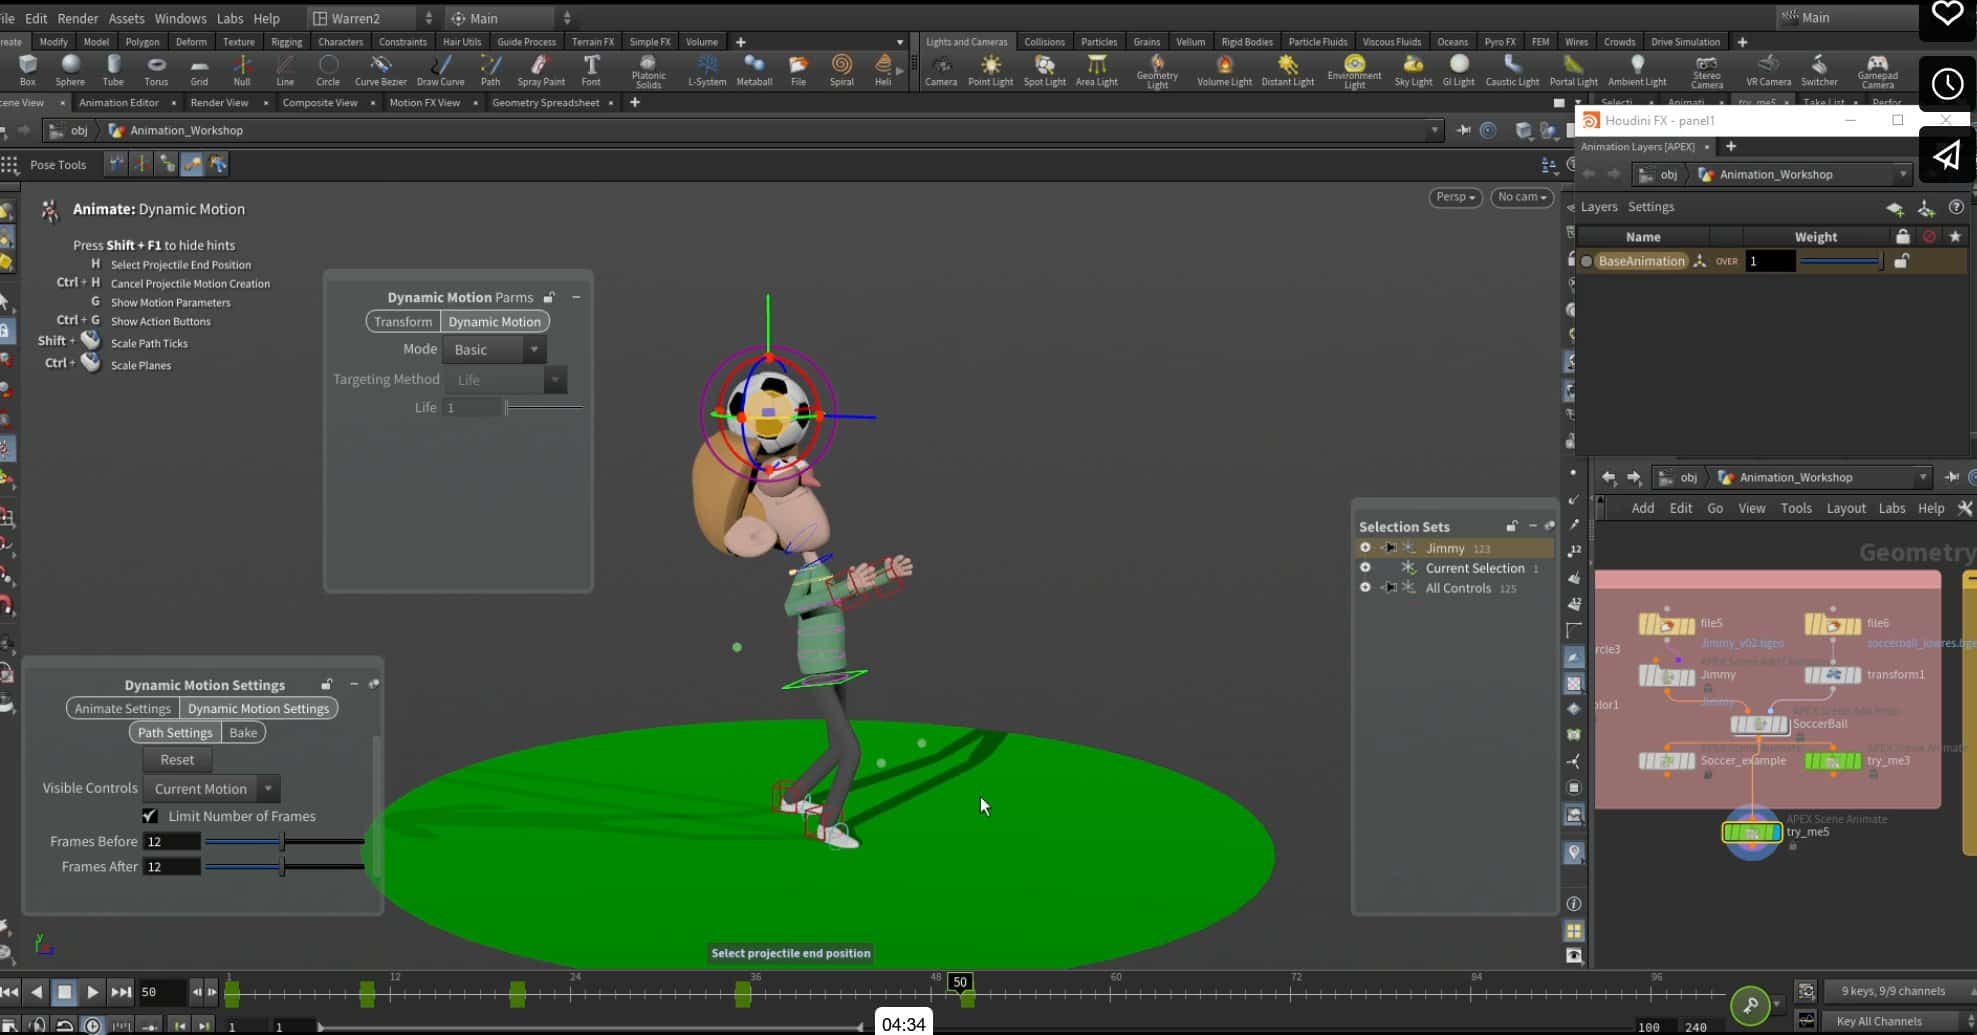Select the Sphere shelf tool
Screen dimensions: 1977x1035
(70, 70)
